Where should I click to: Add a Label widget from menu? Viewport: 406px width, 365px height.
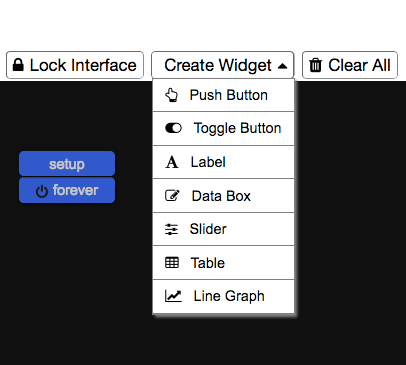tap(223, 162)
